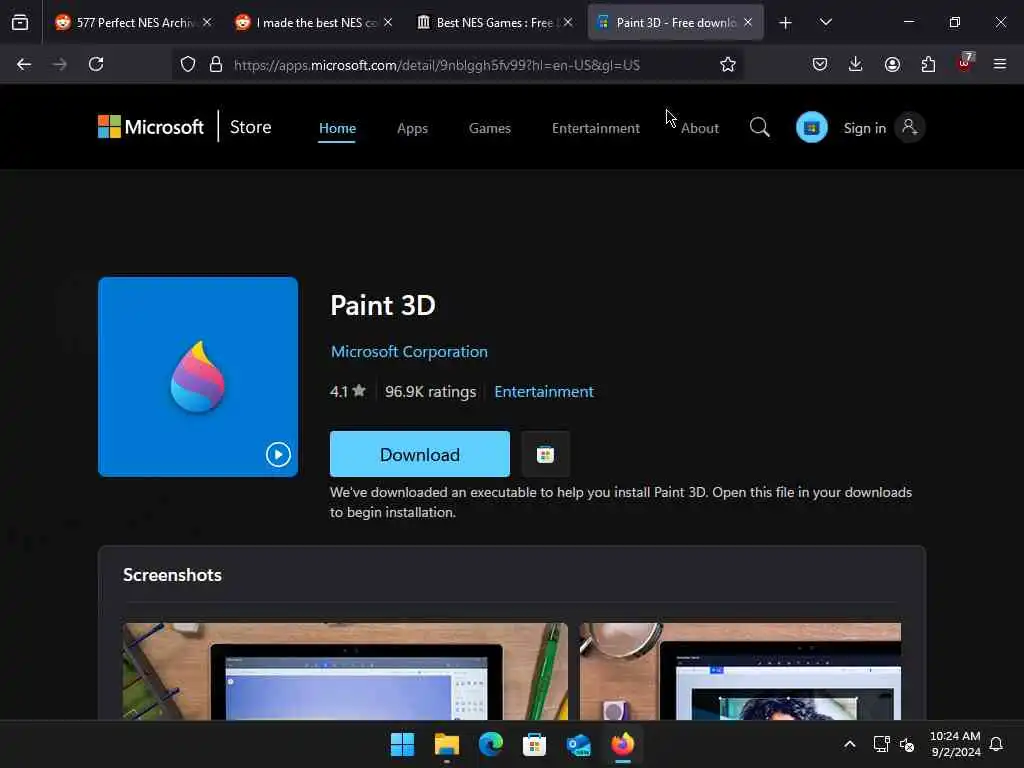The image size is (1024, 768).
Task: Click the Paint 3D app logo image
Action: [197, 377]
